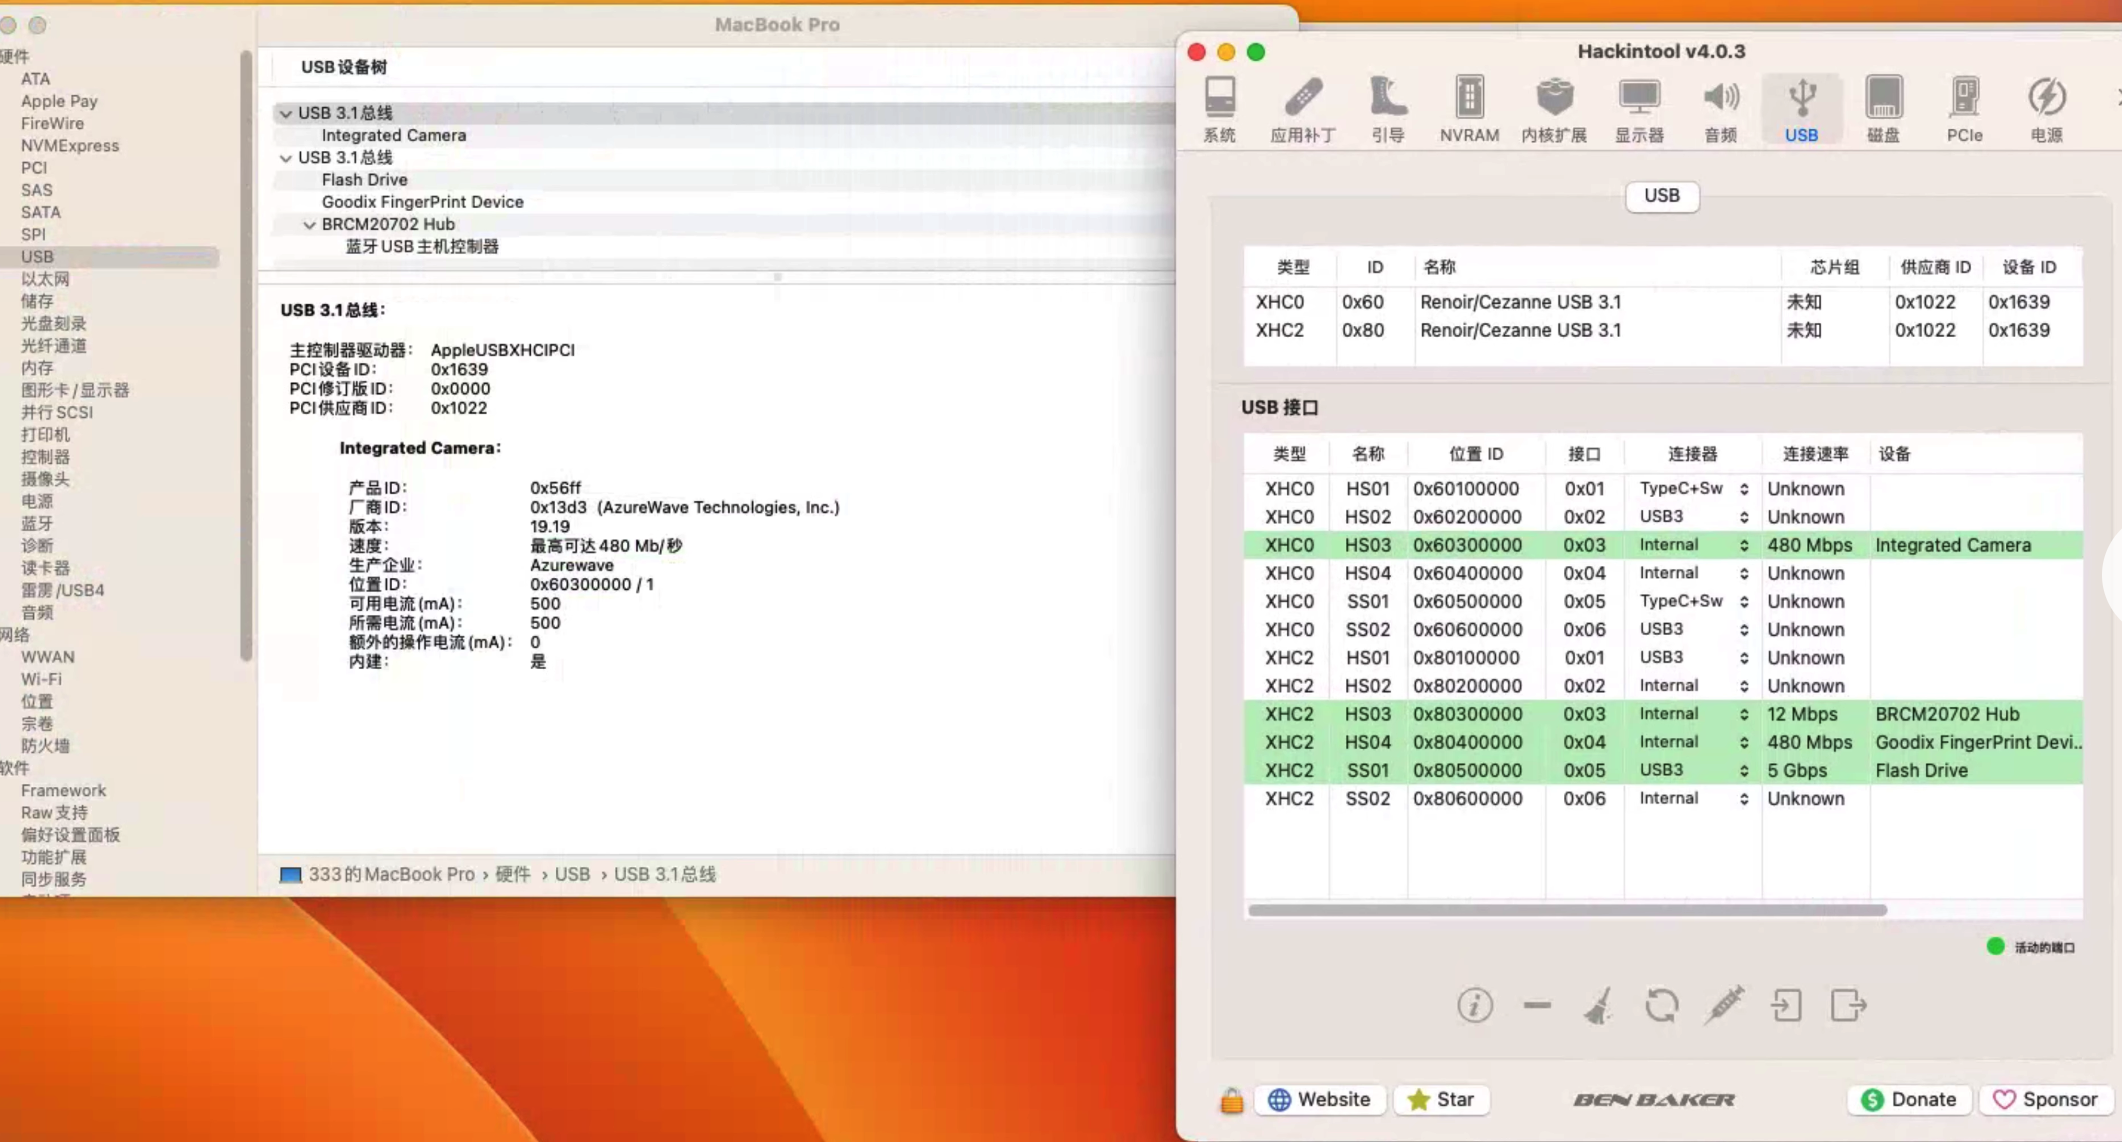This screenshot has width=2122, height=1142.
Task: Open the NVRAM section
Action: tap(1468, 108)
